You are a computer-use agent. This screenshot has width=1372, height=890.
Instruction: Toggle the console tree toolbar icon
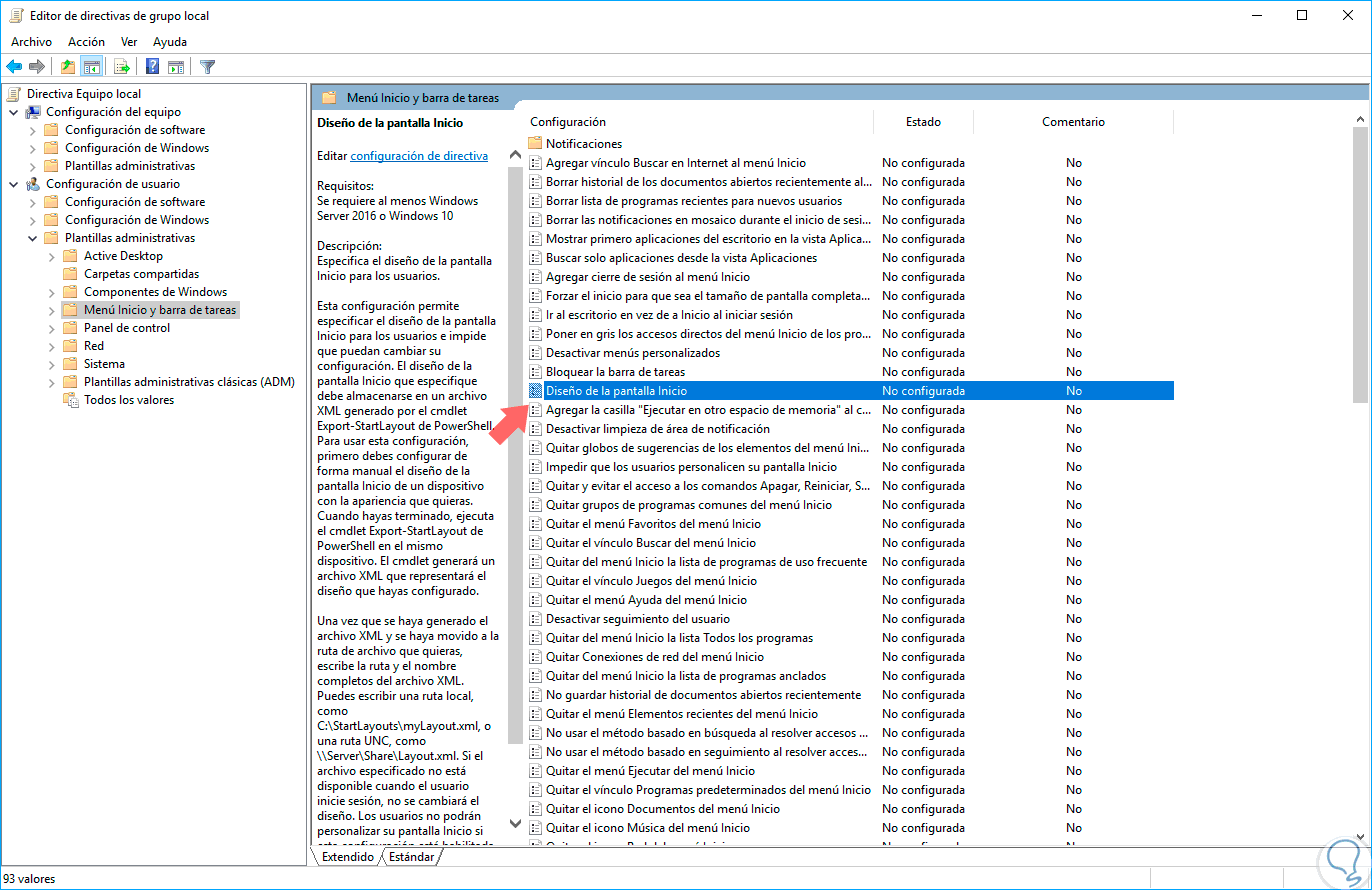(x=91, y=67)
